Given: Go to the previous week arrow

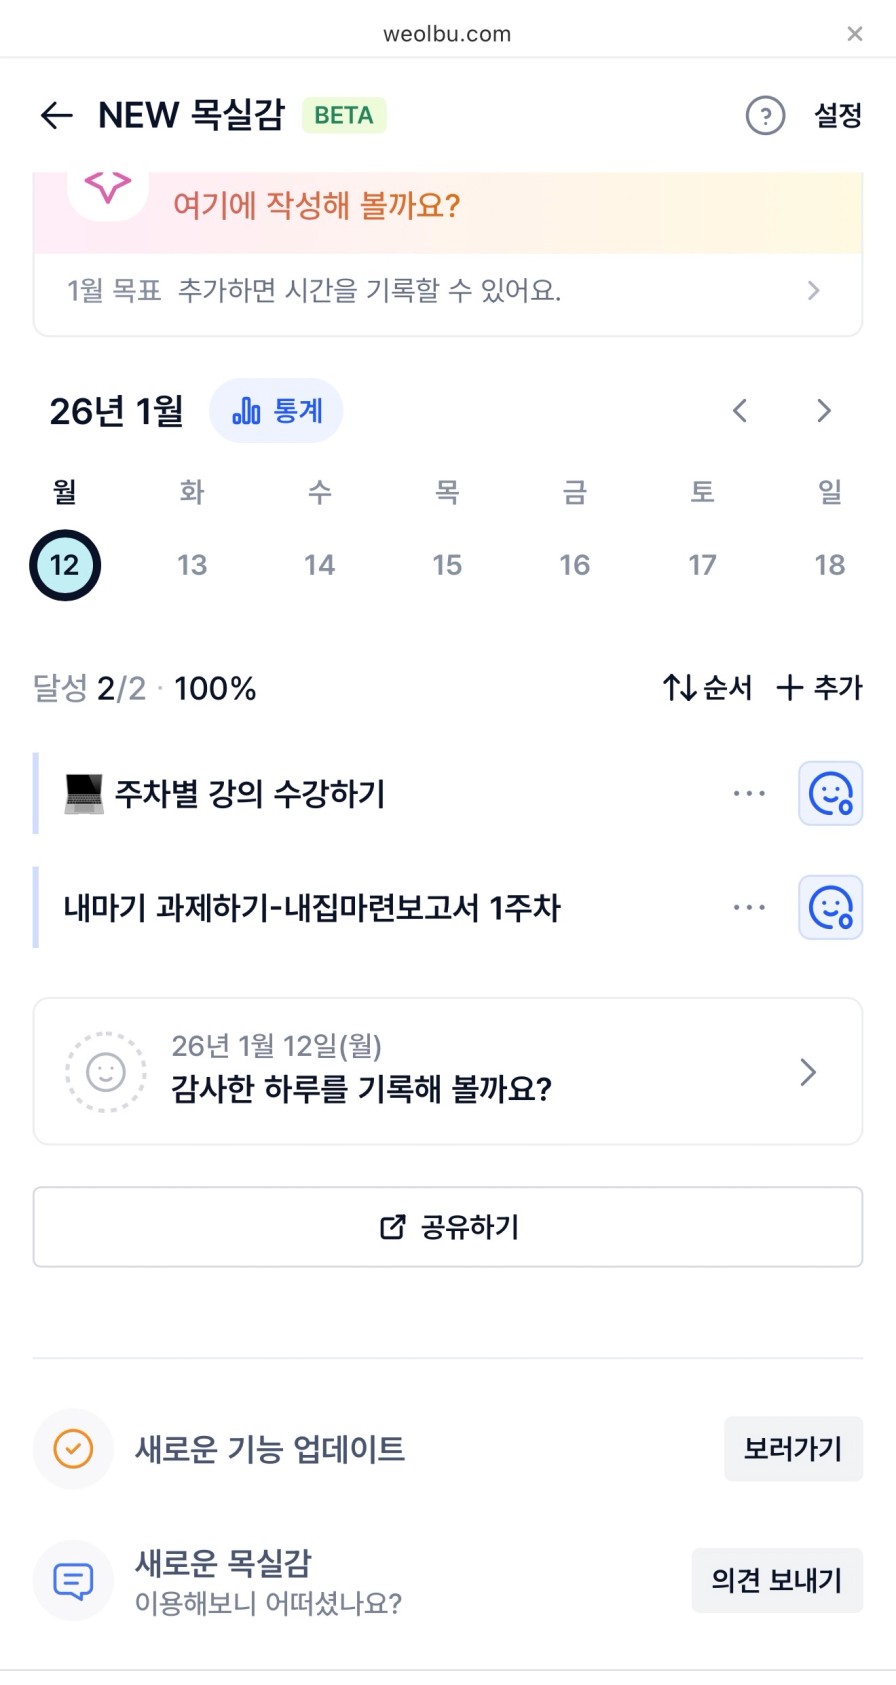Looking at the screenshot, I should click(740, 411).
